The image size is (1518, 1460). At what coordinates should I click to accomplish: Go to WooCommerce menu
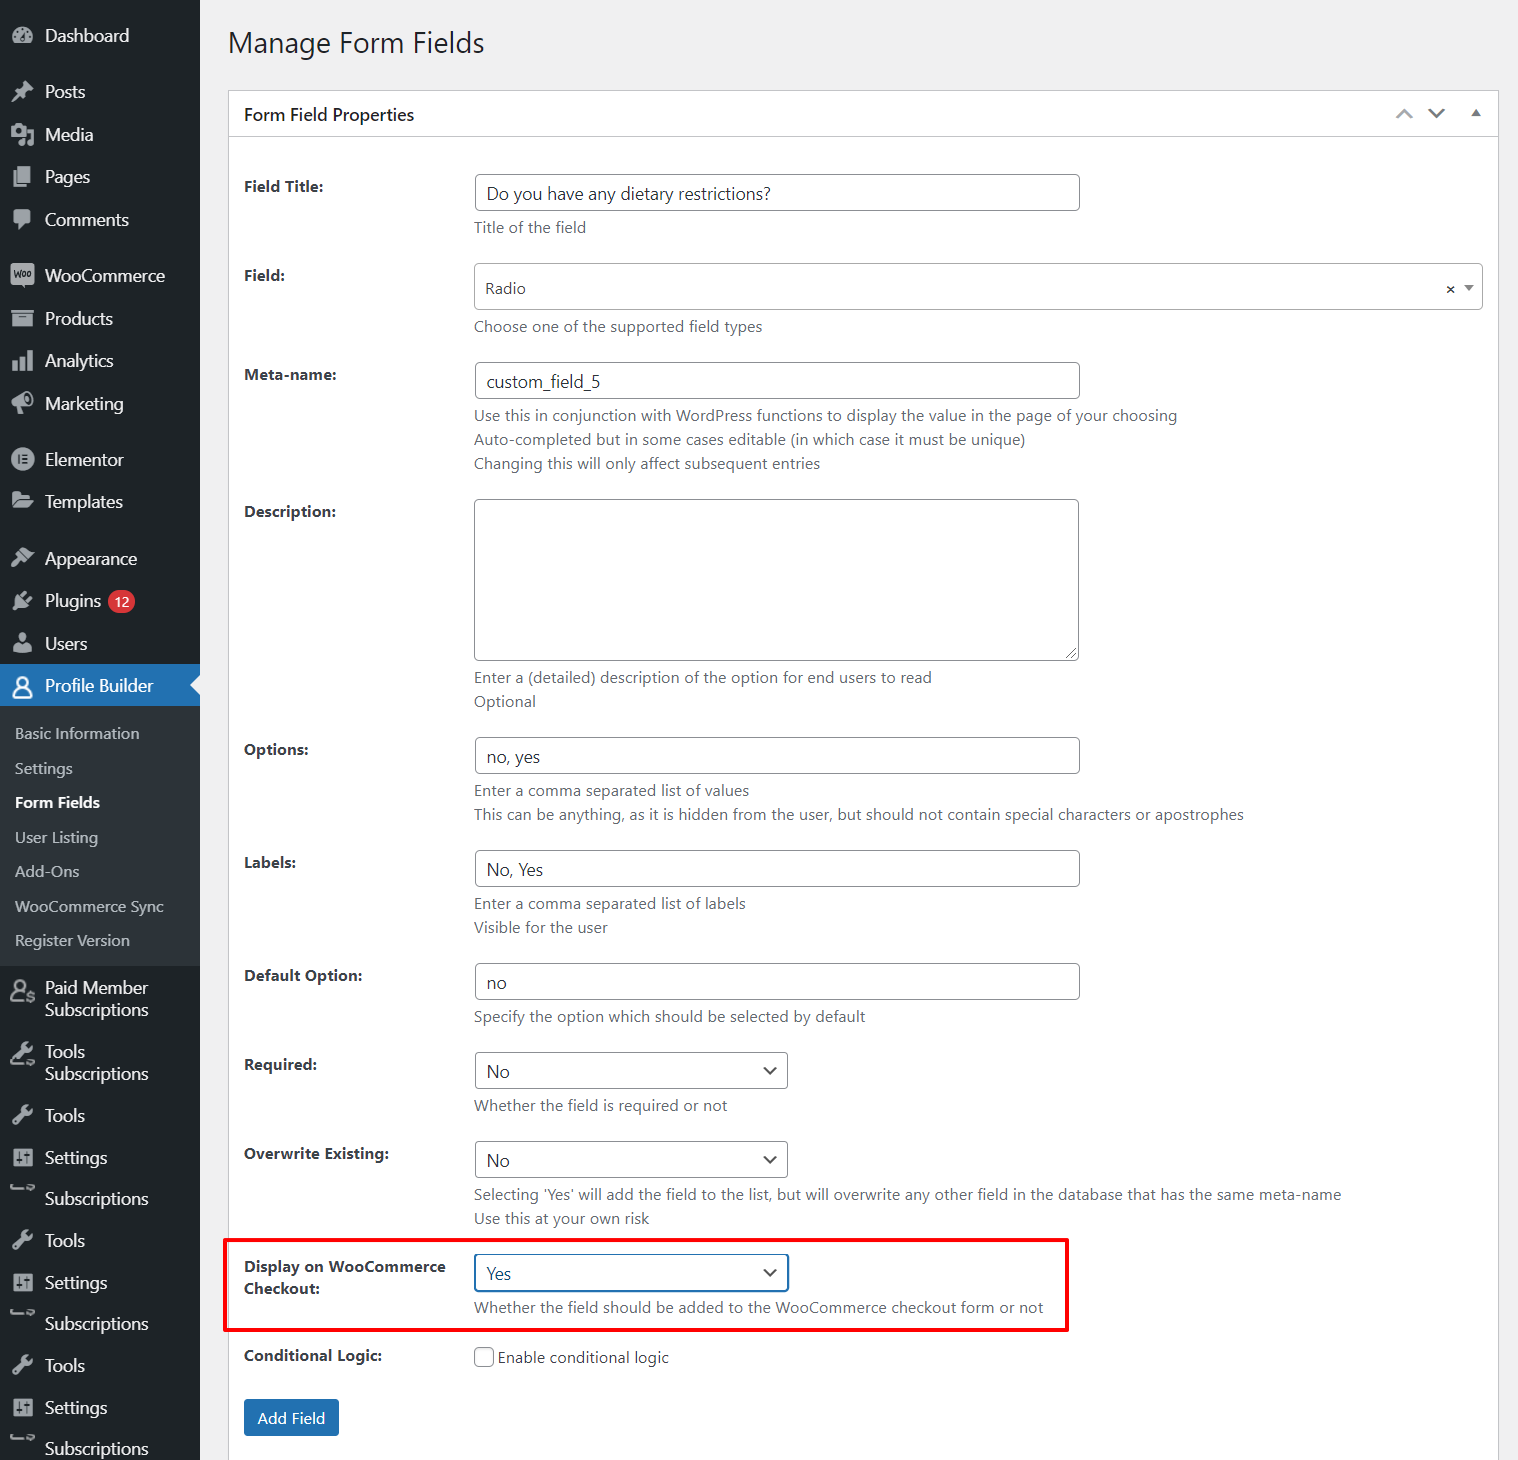105,276
